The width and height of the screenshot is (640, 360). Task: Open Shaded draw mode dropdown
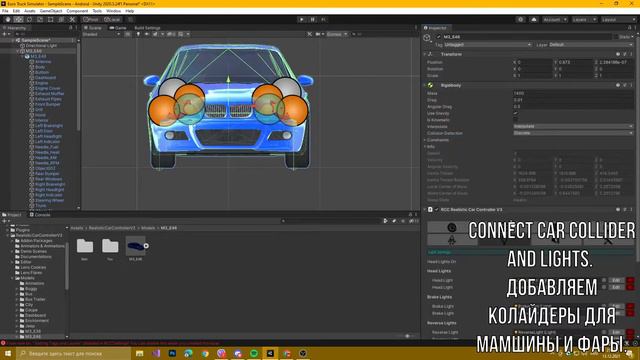pyautogui.click(x=101, y=34)
